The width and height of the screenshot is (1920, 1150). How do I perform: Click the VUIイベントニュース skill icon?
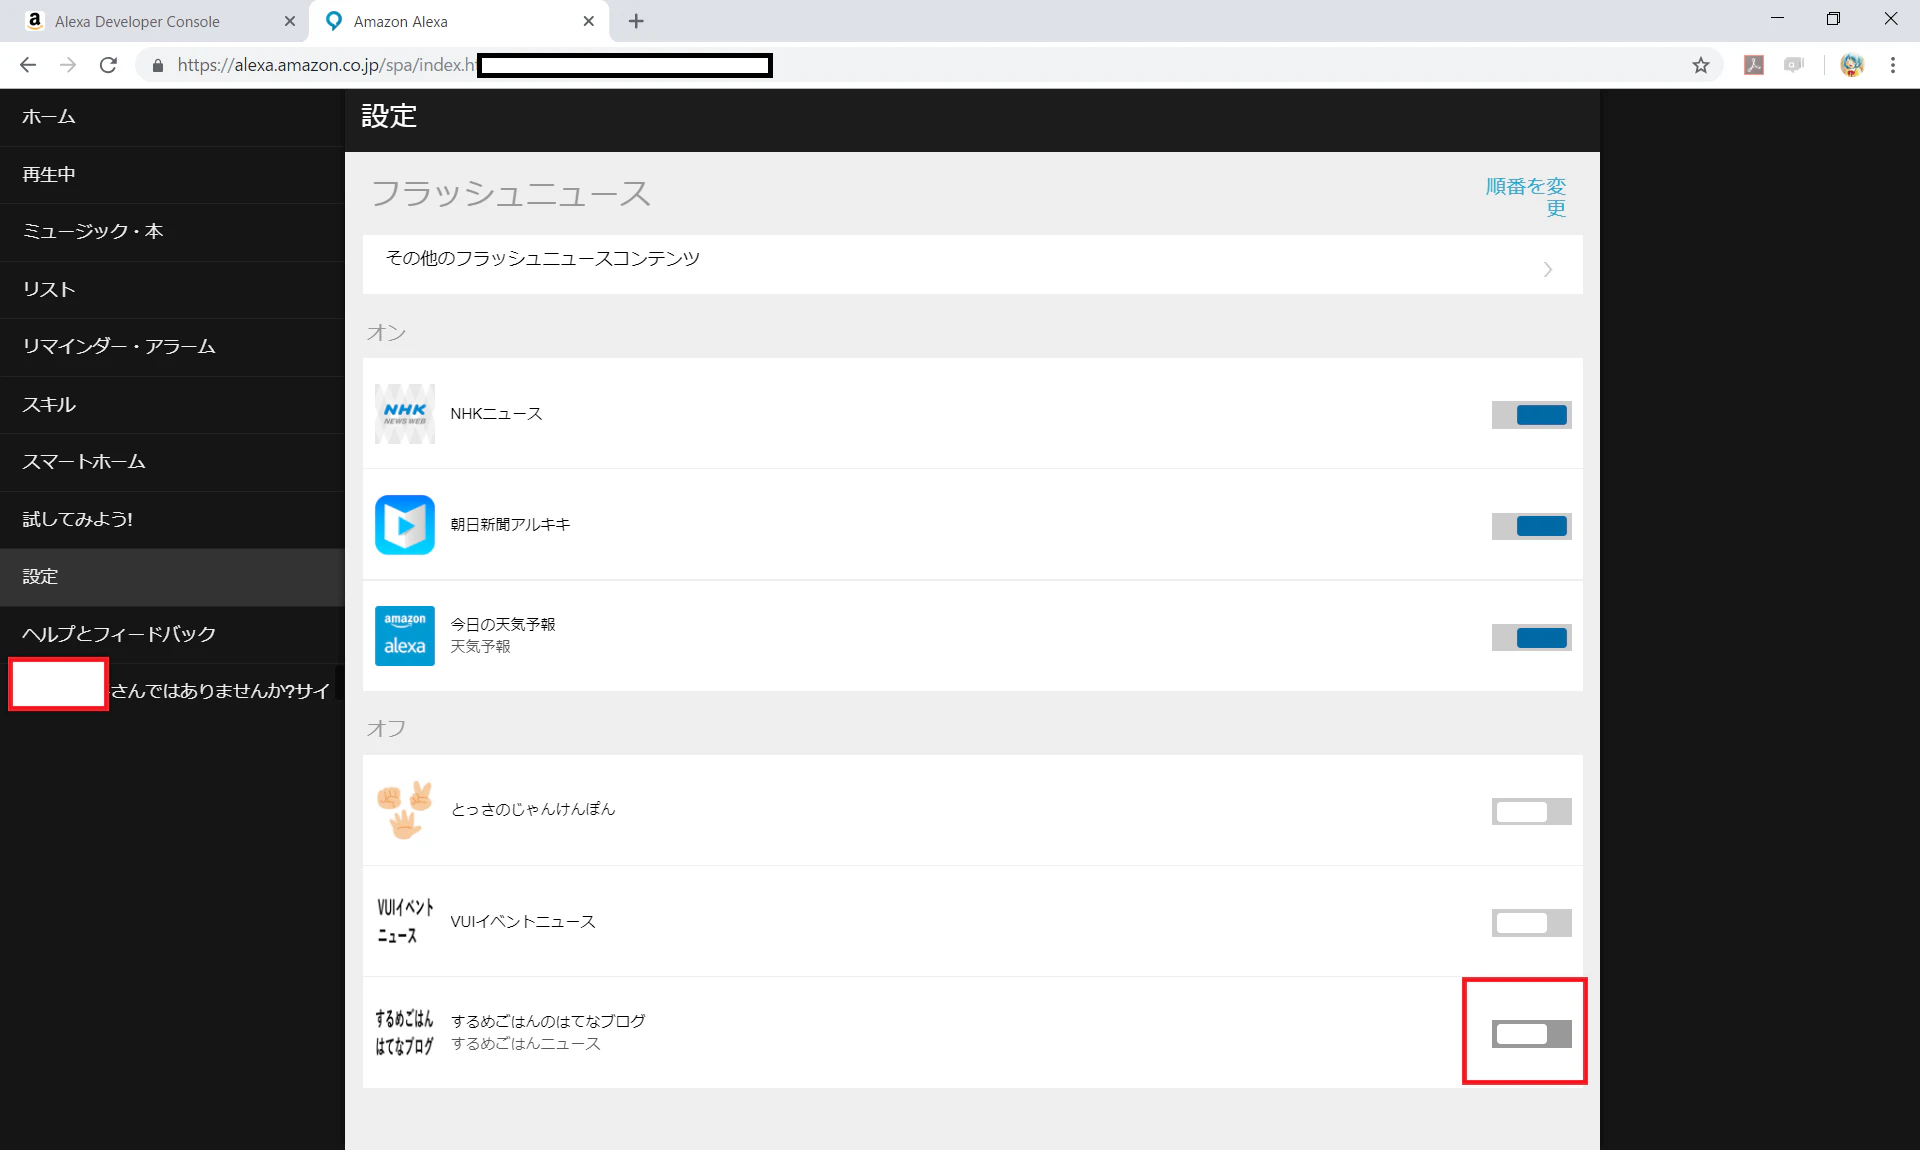coord(404,921)
